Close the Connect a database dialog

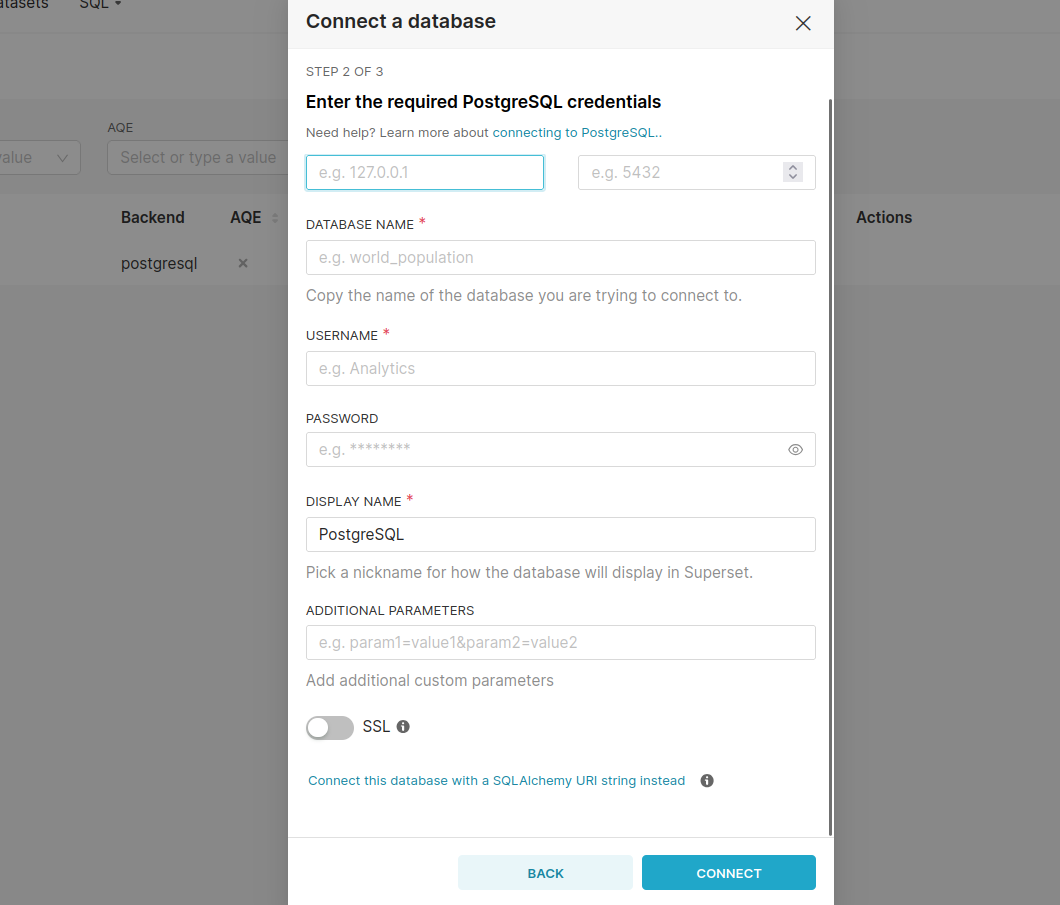pyautogui.click(x=803, y=23)
